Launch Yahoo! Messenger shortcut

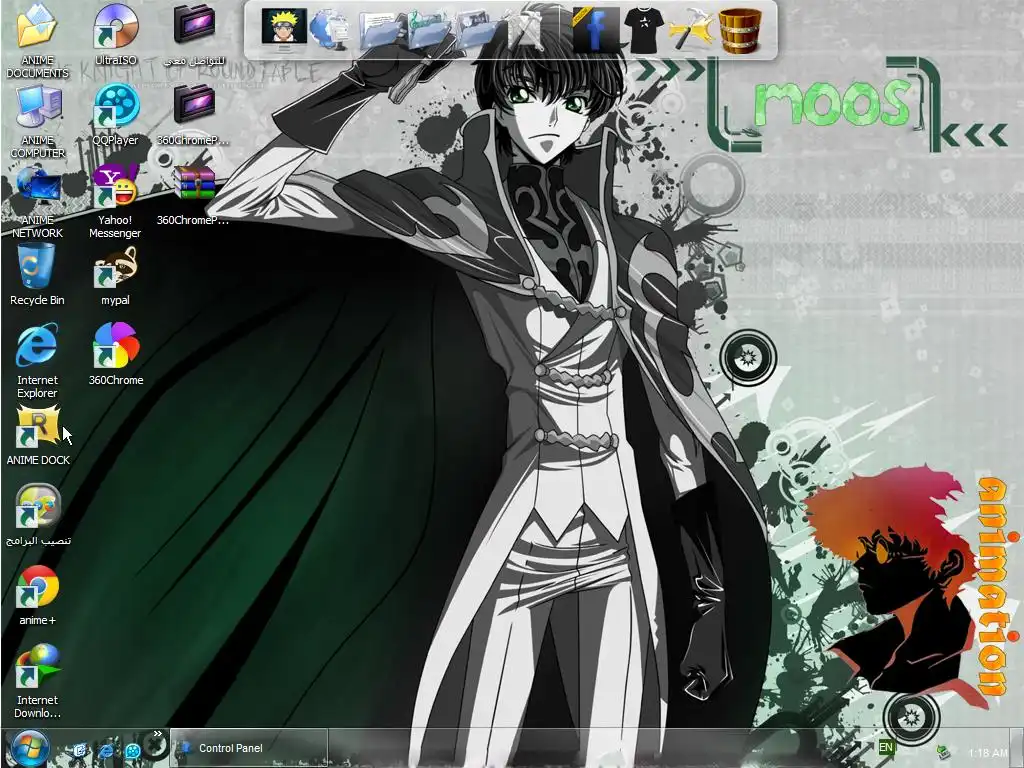[x=116, y=186]
